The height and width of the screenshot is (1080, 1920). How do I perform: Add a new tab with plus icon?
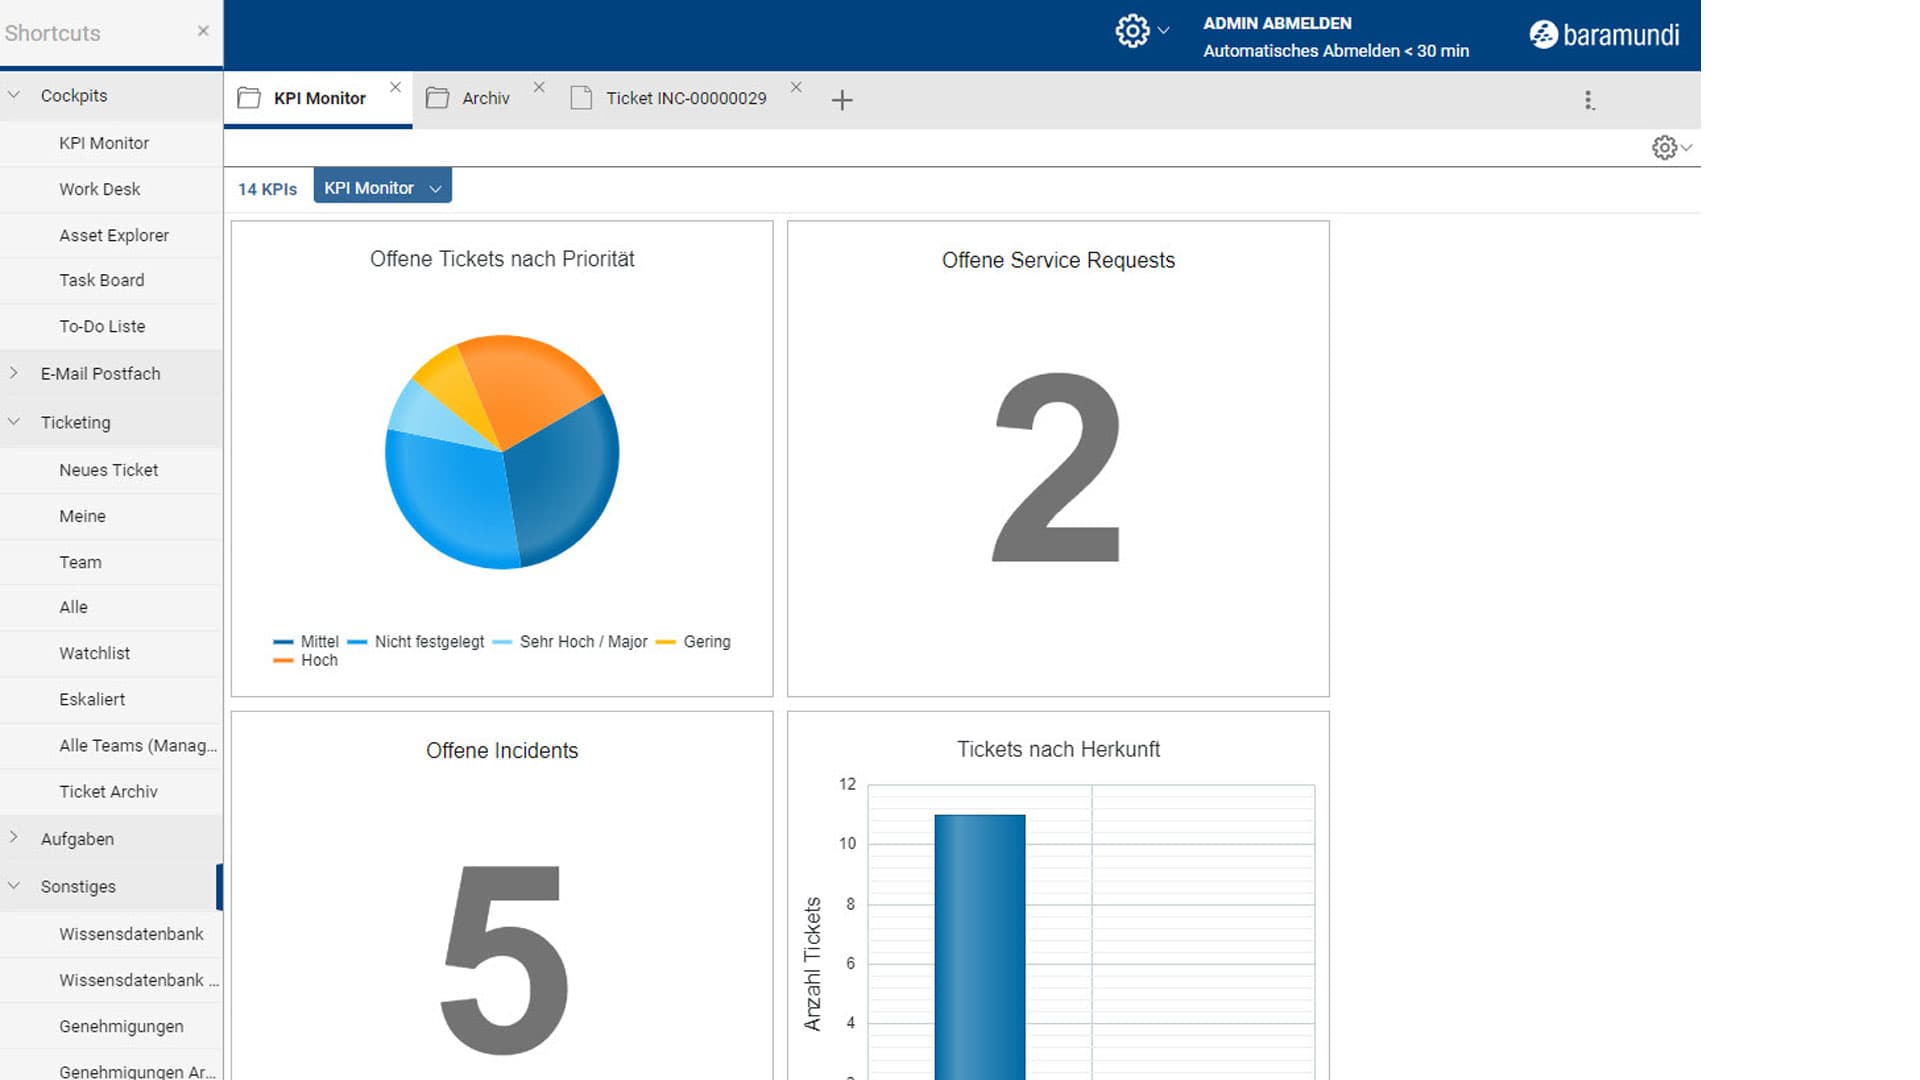(842, 99)
